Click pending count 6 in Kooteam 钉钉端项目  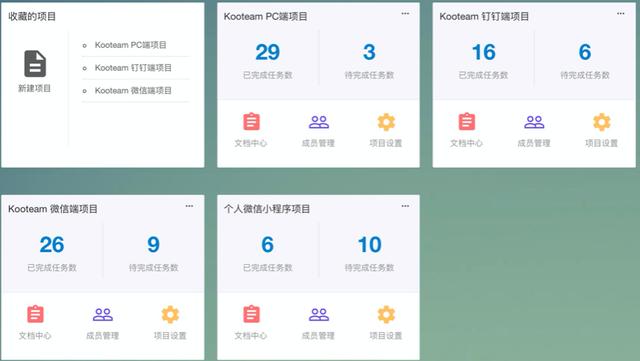(585, 52)
